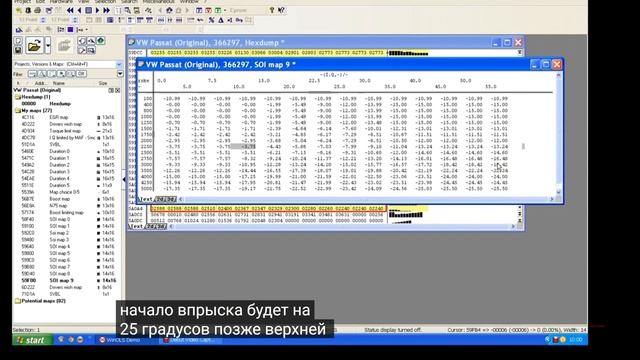This screenshot has width=640, height=360.
Task: Switch to 2d/3d tab in SOI map 9 window
Action: 166,199
